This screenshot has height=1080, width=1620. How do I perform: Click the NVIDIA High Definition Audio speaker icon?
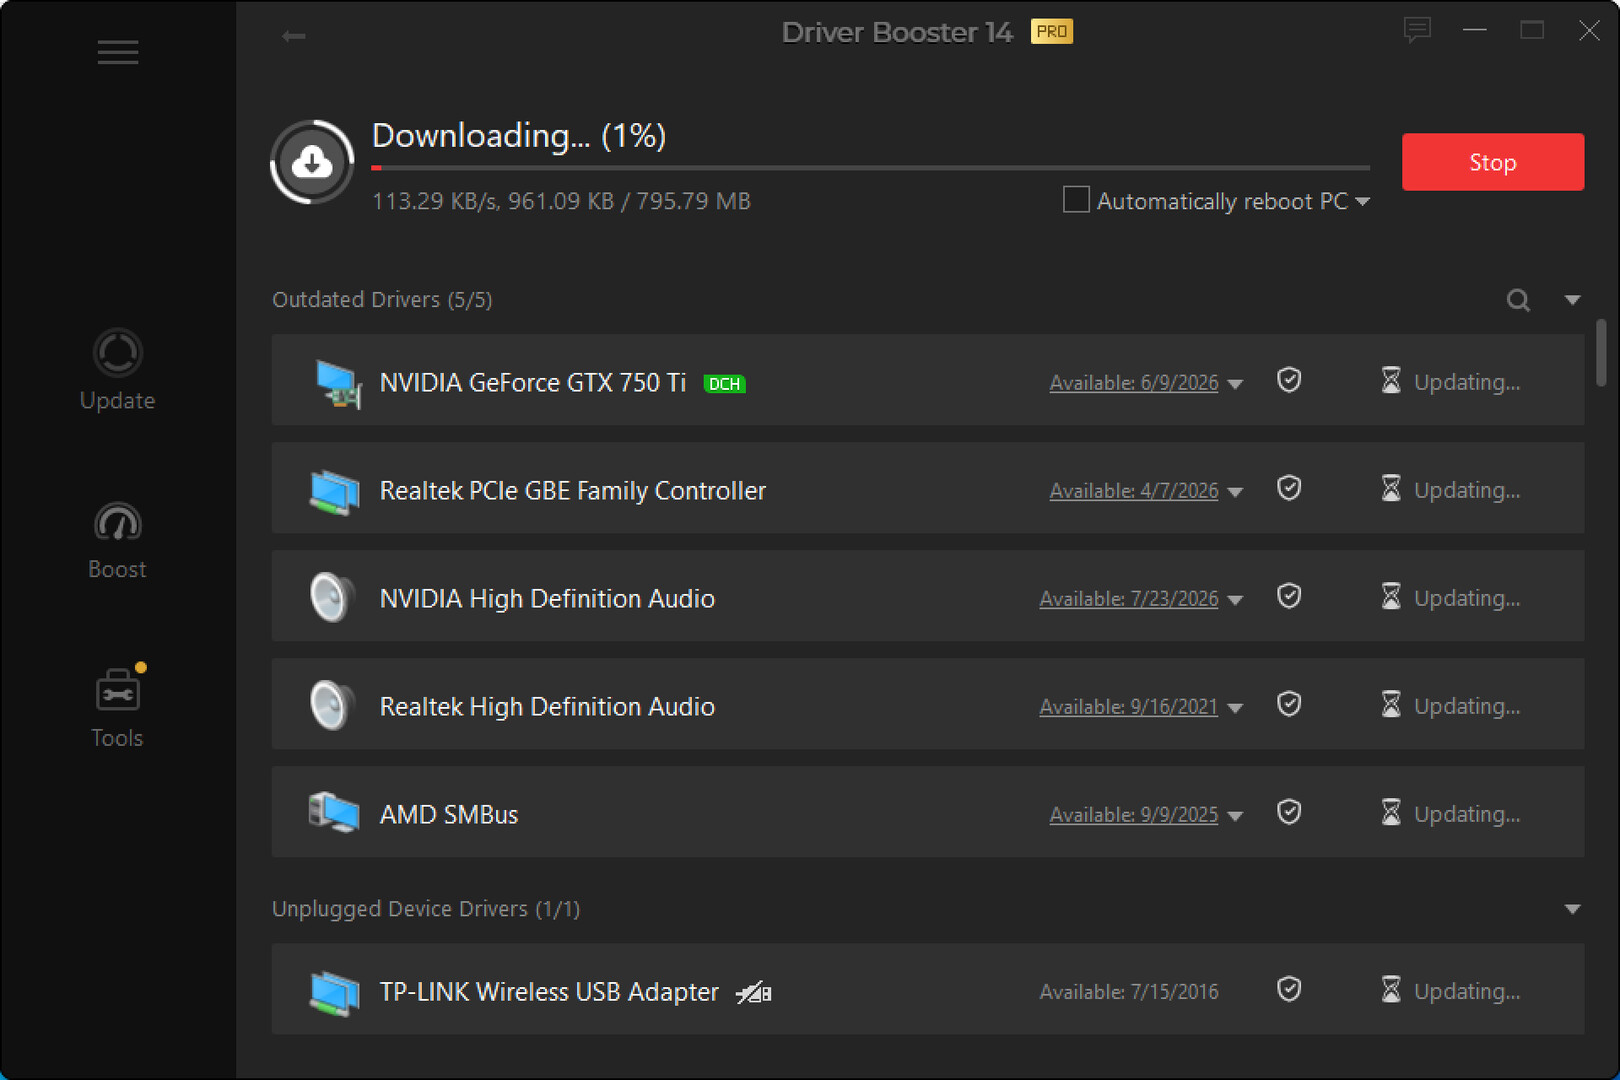point(331,598)
